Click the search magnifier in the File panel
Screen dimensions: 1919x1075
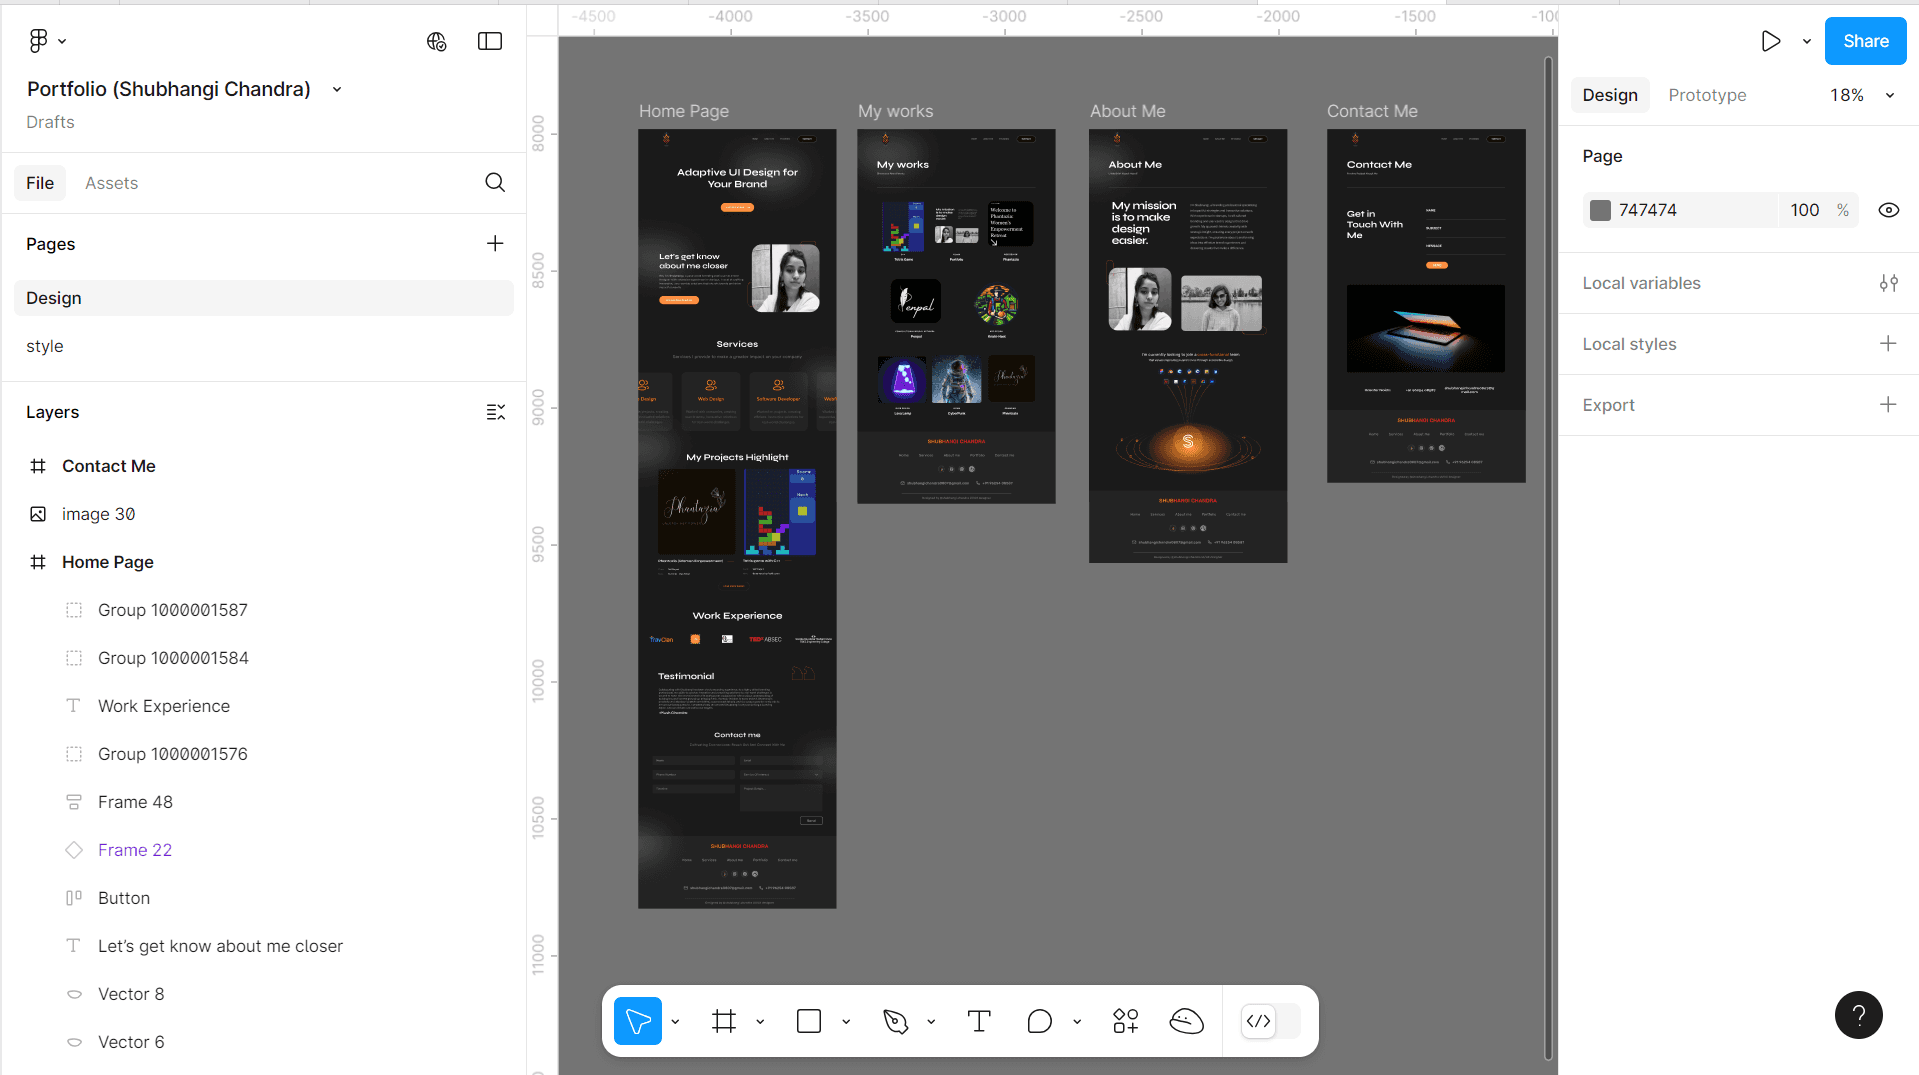tap(495, 182)
